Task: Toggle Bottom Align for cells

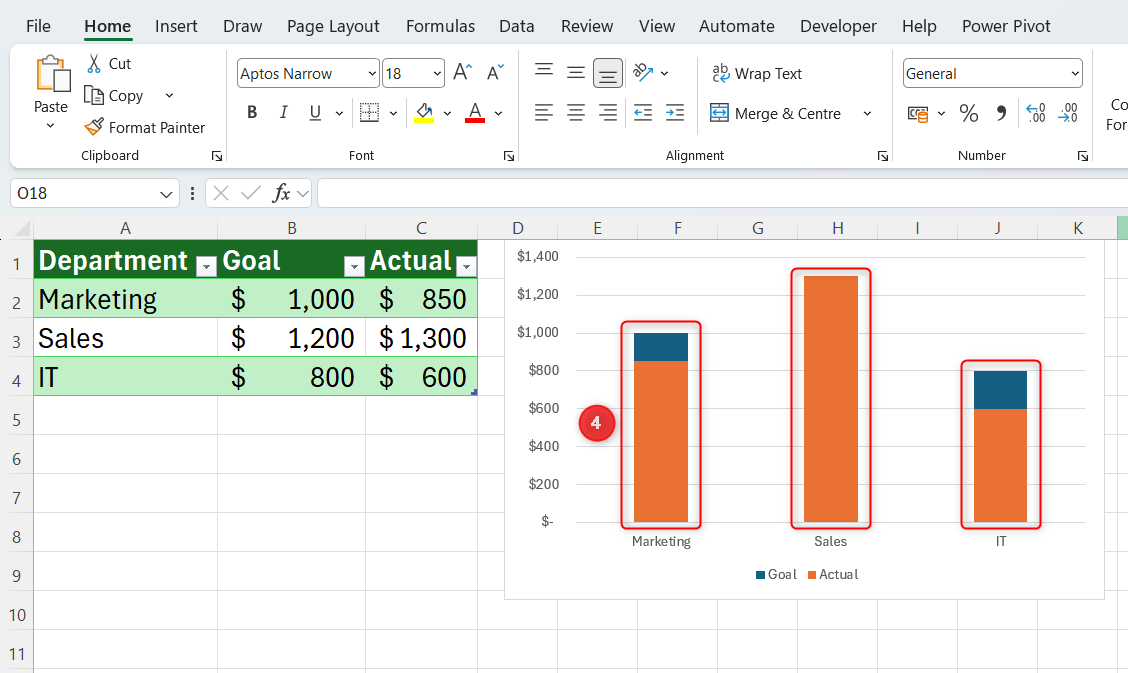Action: tap(608, 73)
